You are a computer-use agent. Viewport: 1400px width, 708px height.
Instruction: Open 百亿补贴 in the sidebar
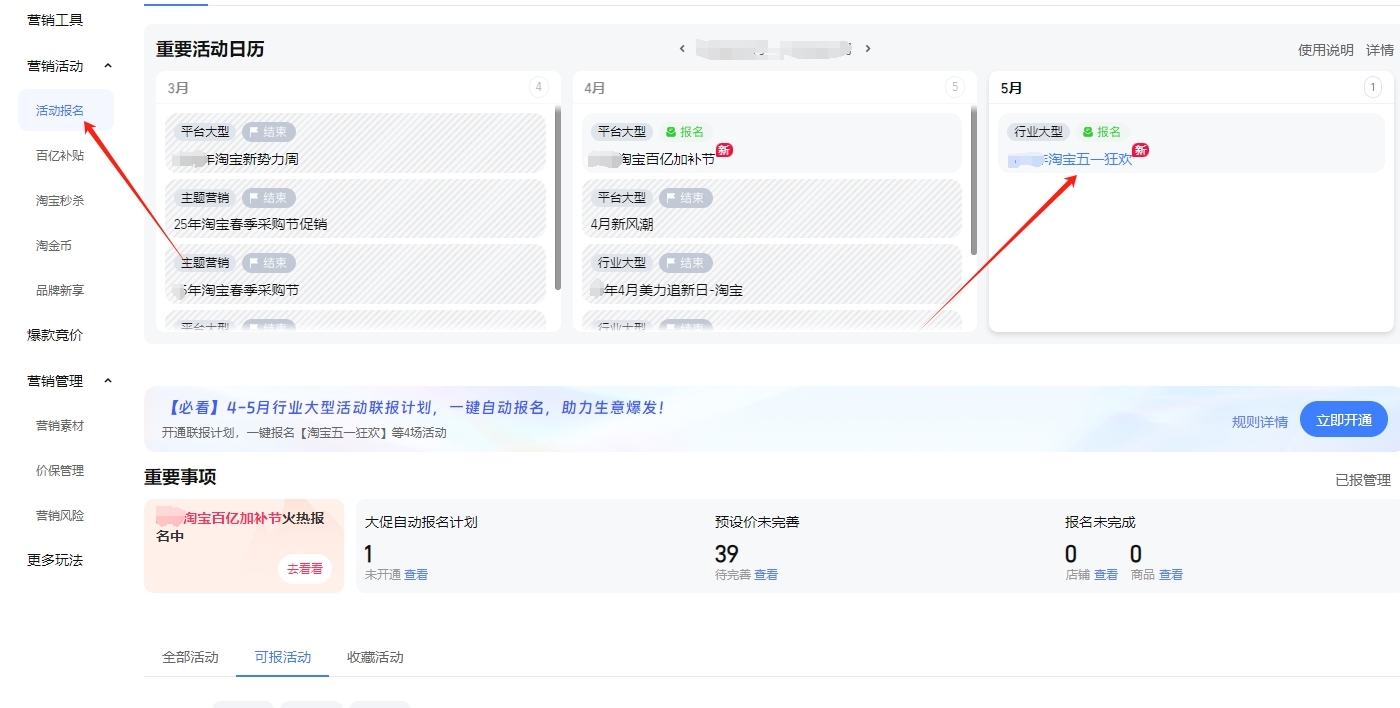click(x=60, y=156)
